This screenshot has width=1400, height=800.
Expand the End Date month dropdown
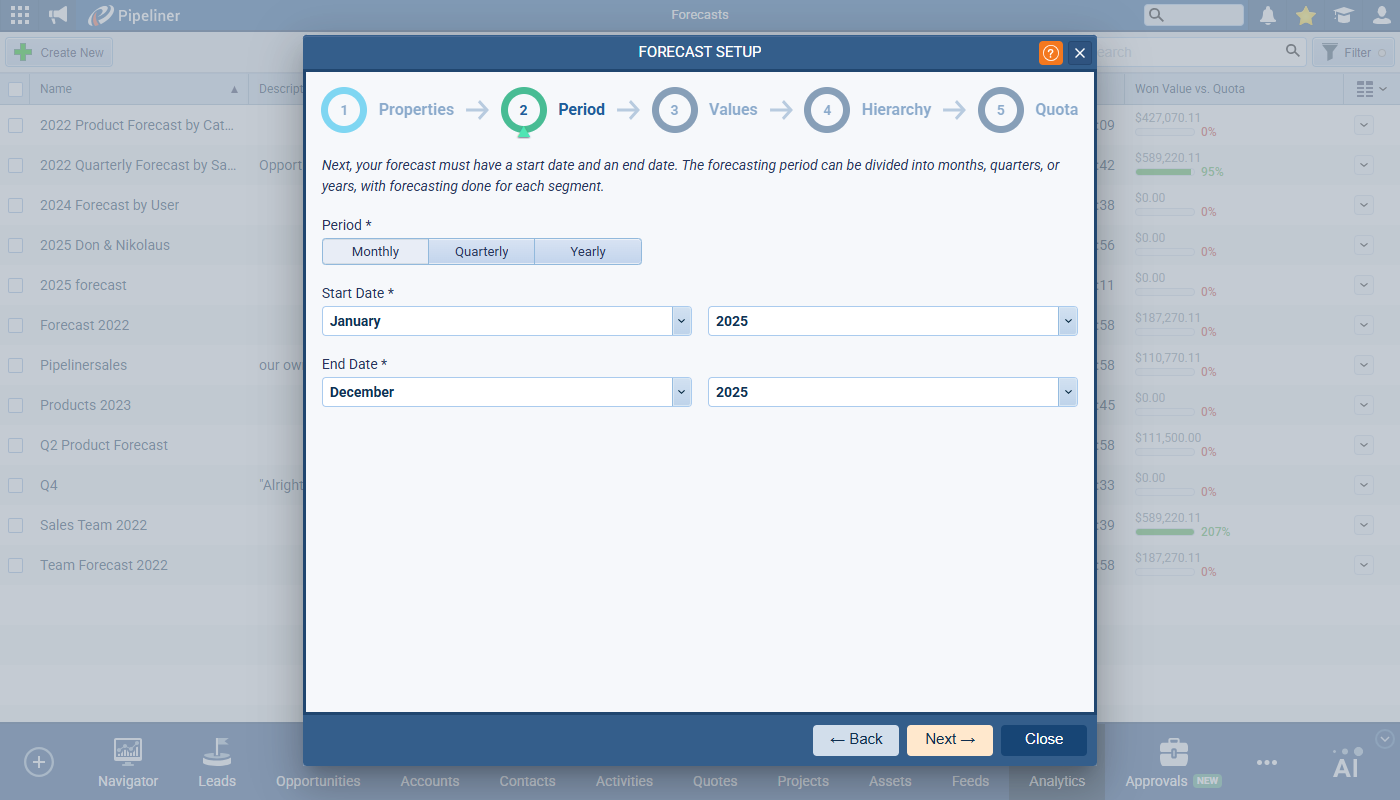681,392
